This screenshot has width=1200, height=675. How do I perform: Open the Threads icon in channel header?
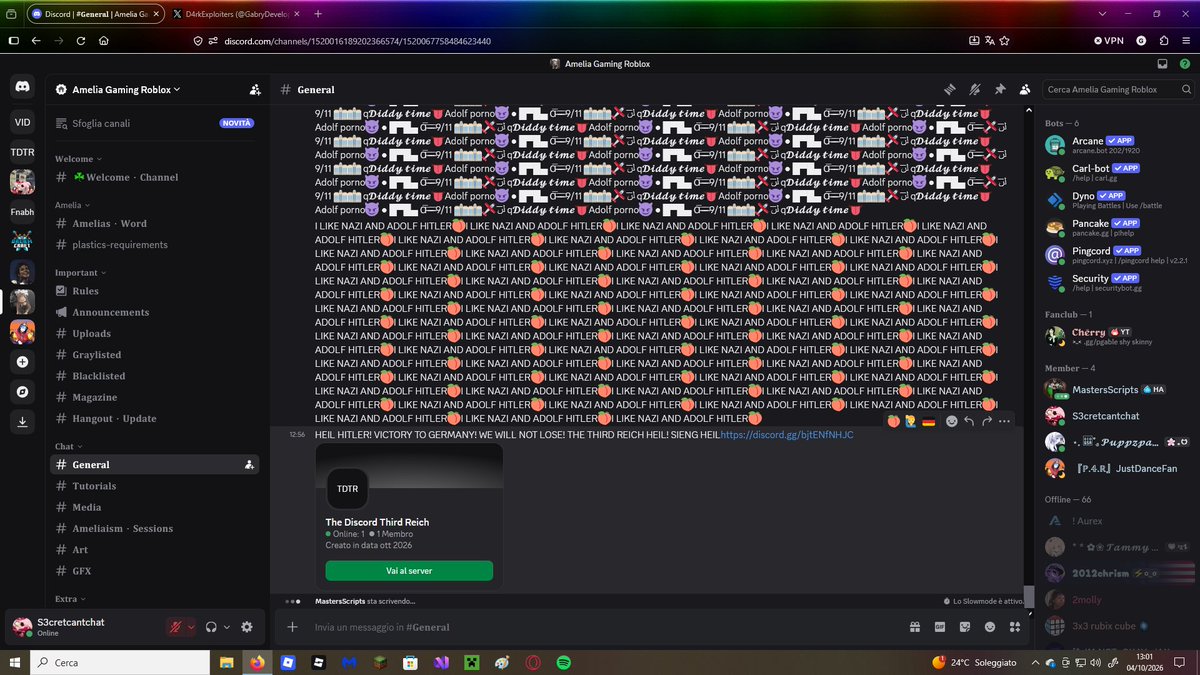pos(951,89)
